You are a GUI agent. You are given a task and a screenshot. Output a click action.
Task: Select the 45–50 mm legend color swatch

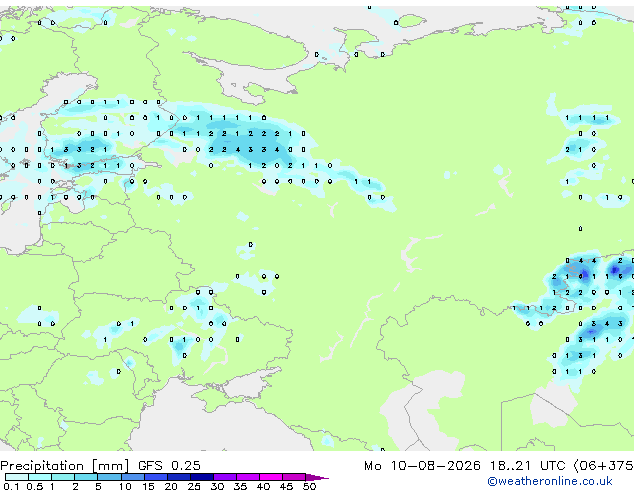(x=294, y=477)
